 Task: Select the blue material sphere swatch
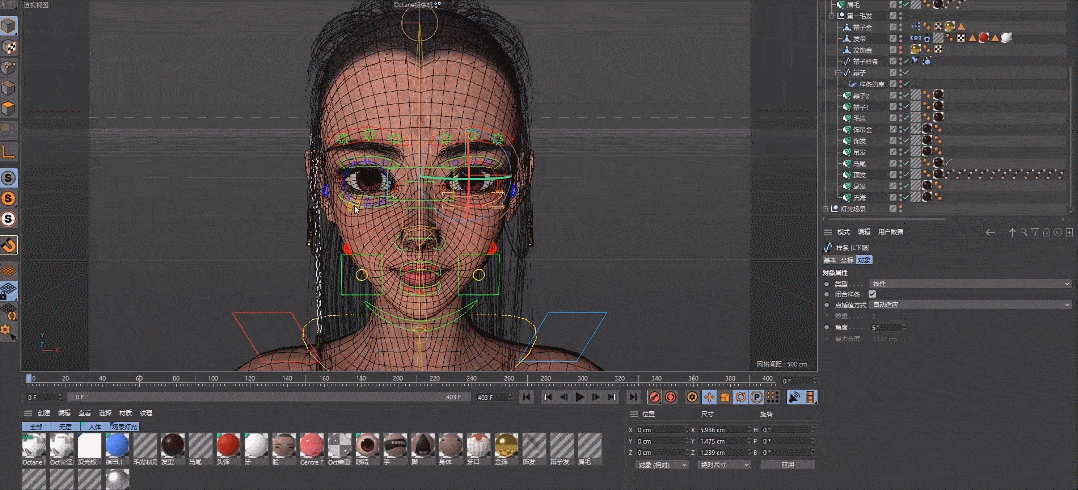(117, 443)
